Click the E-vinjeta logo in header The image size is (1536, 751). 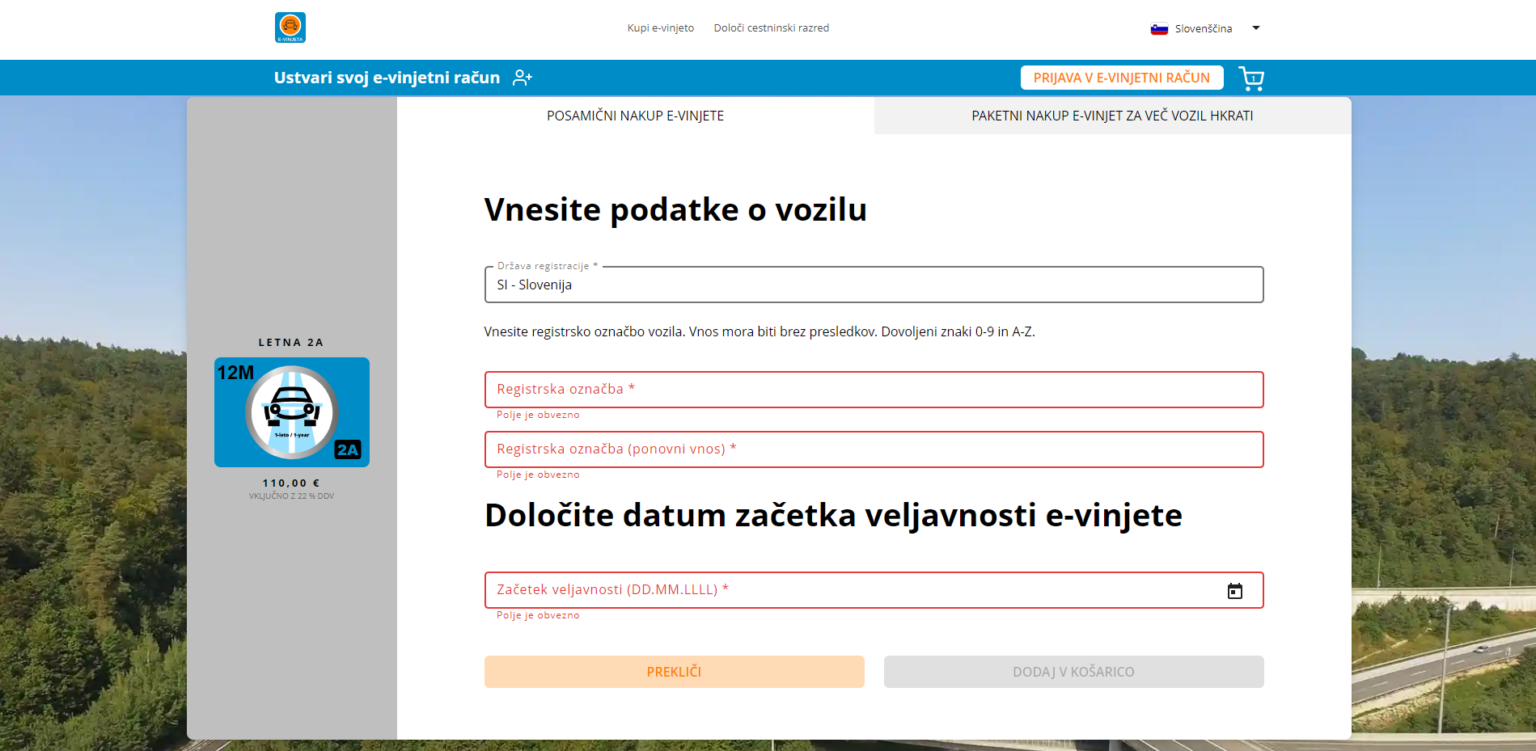pos(290,28)
